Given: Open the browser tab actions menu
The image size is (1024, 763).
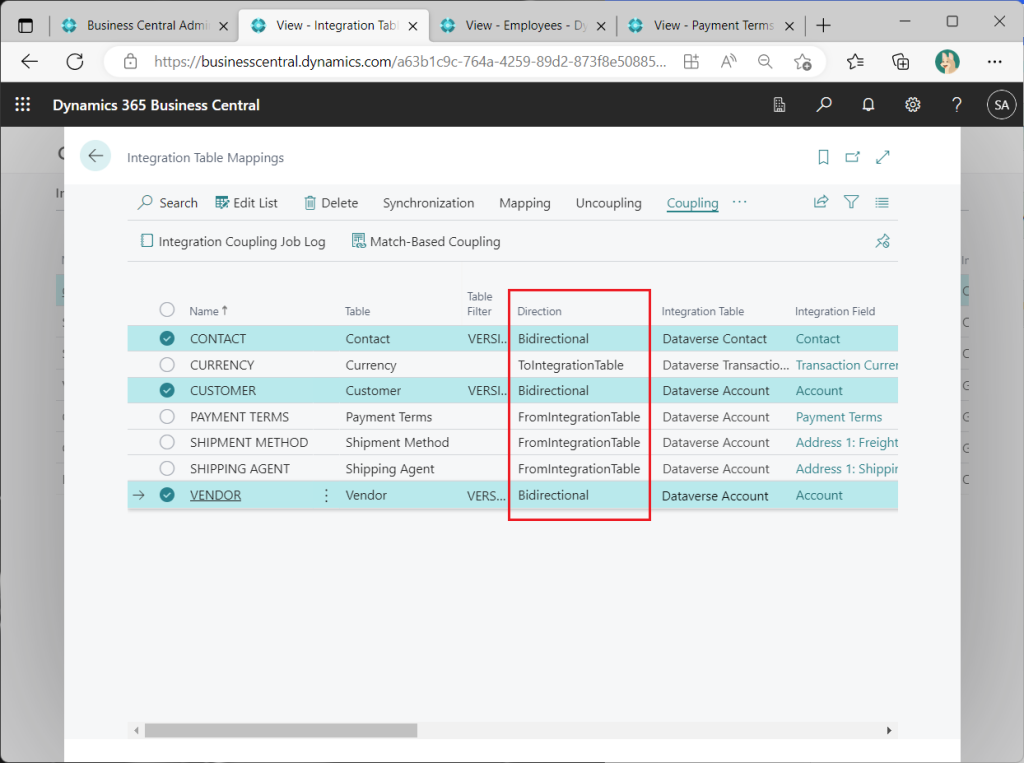Looking at the screenshot, I should (x=25, y=26).
